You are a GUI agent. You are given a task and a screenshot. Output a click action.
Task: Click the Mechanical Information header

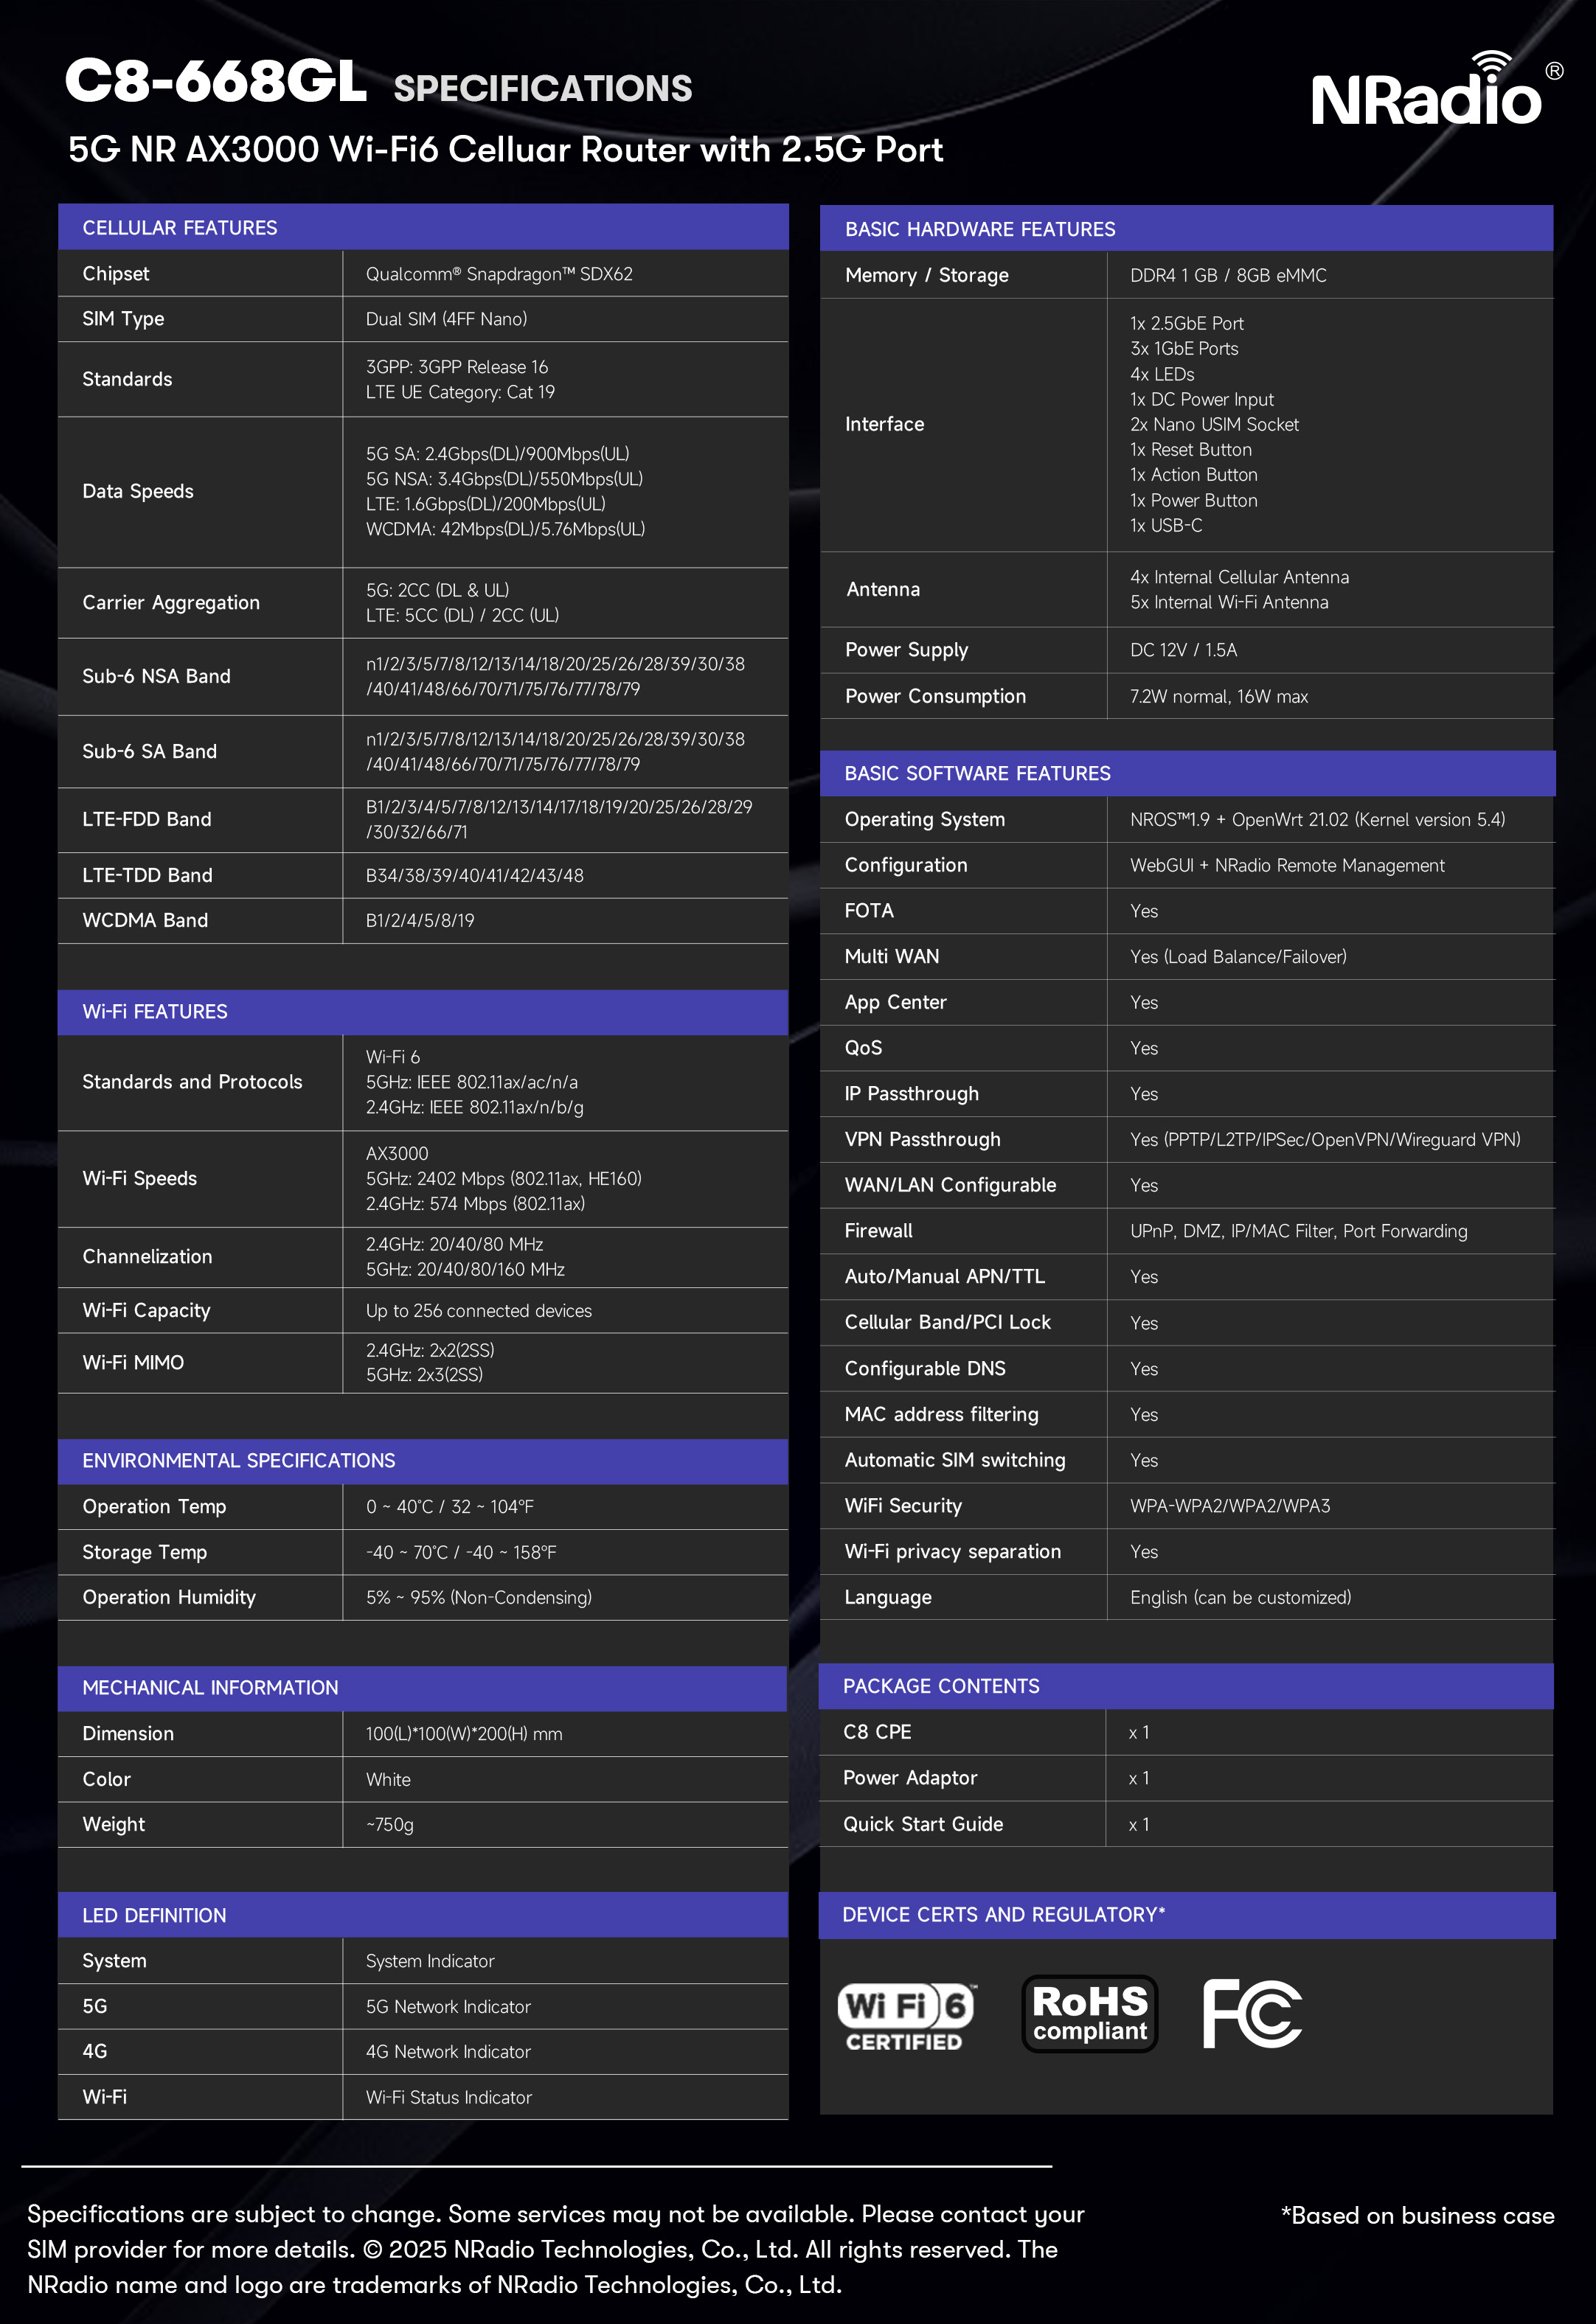(210, 1687)
